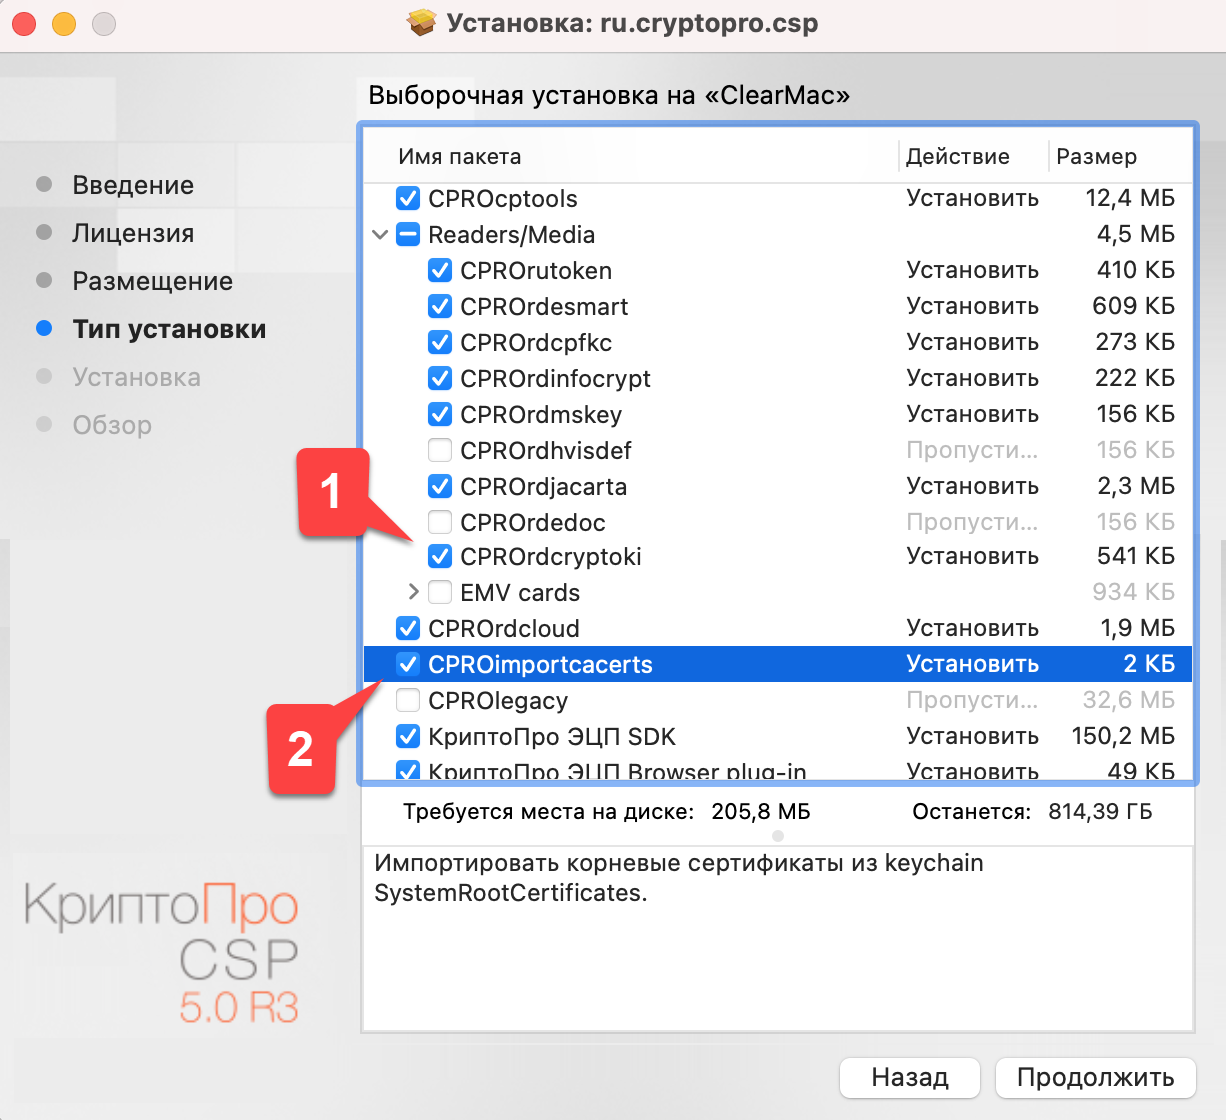Select the CPROimportcacerts package name
Image resolution: width=1226 pixels, height=1120 pixels.
(x=540, y=664)
